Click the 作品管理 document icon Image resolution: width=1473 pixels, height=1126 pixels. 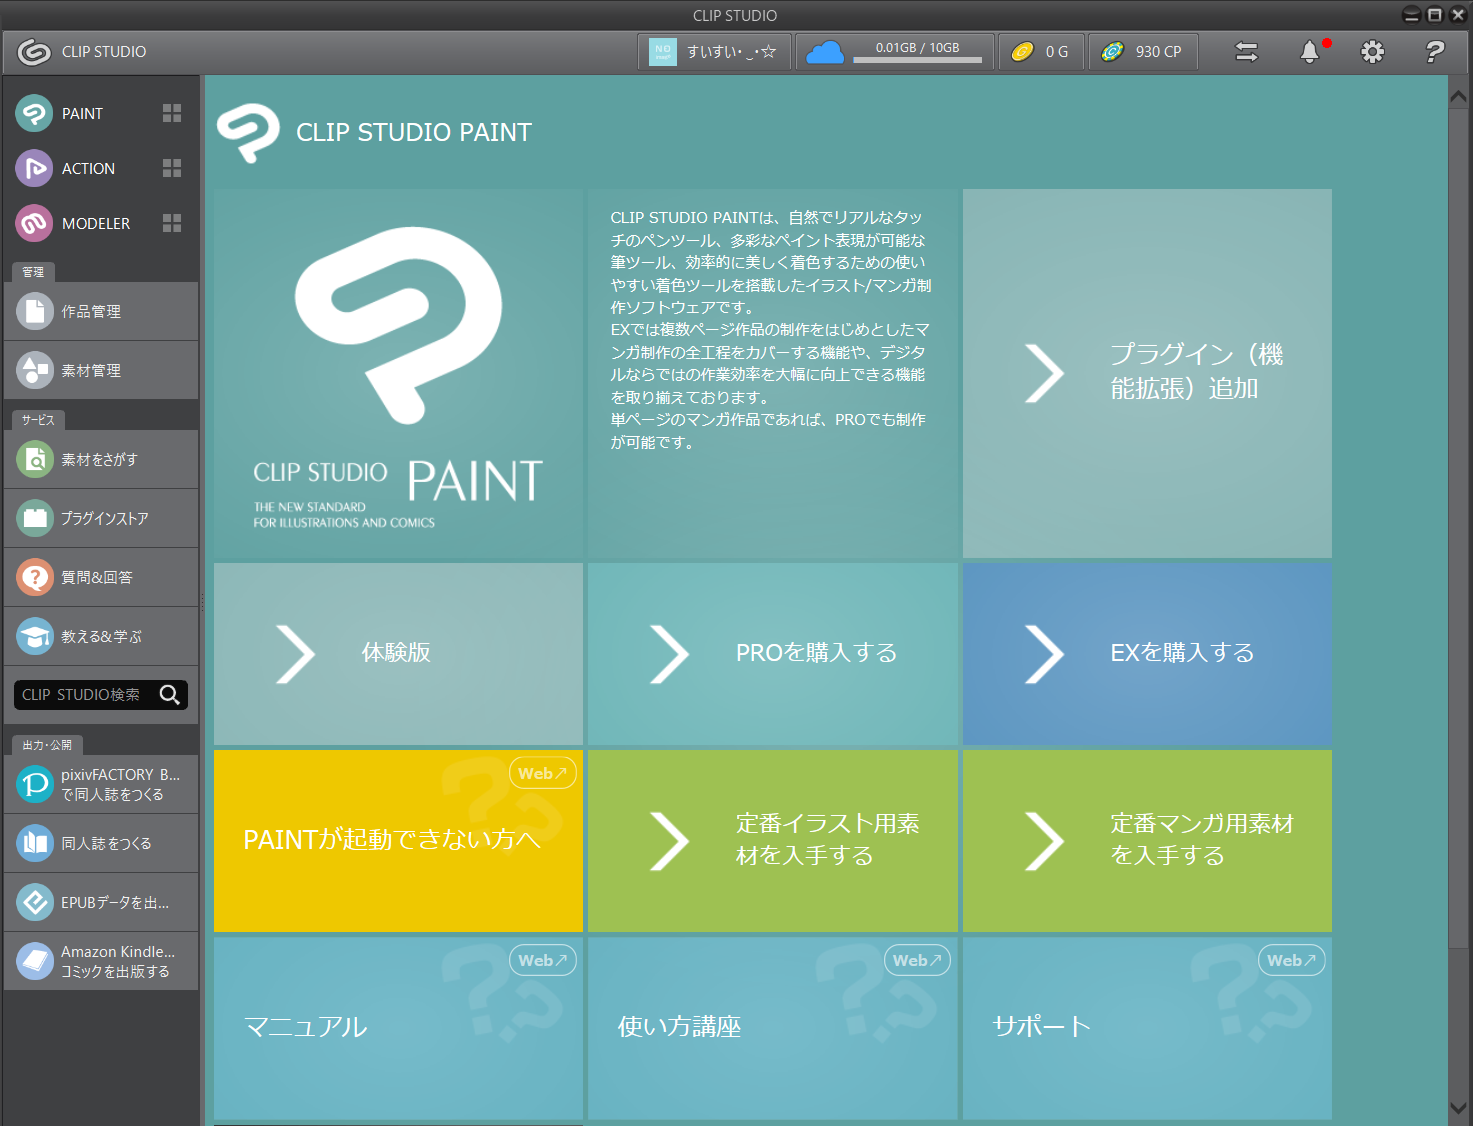35,311
